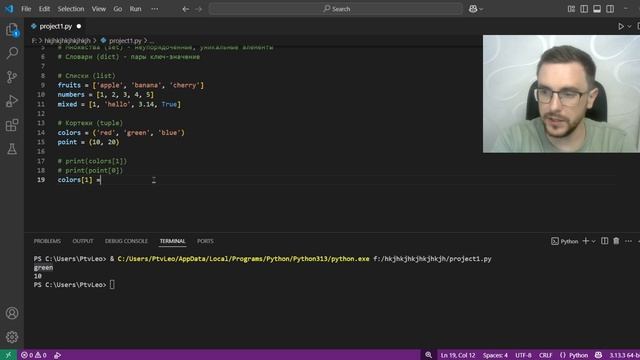This screenshot has height=360, width=640.
Task: Add a new terminal with plus
Action: tap(586, 241)
